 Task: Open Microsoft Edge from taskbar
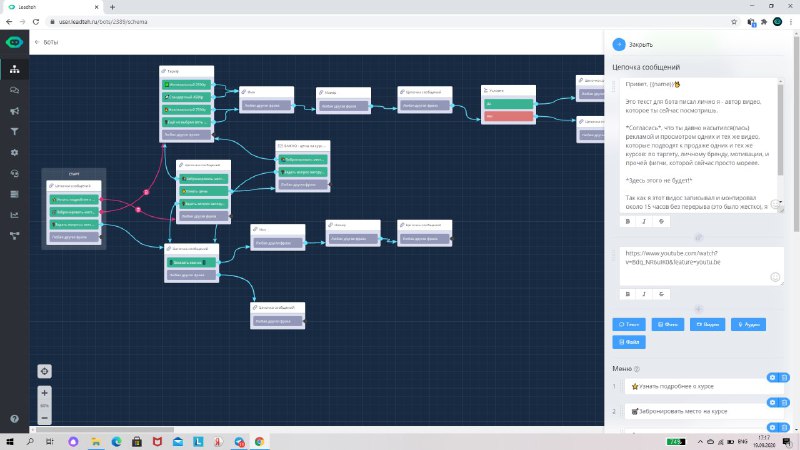pos(116,441)
